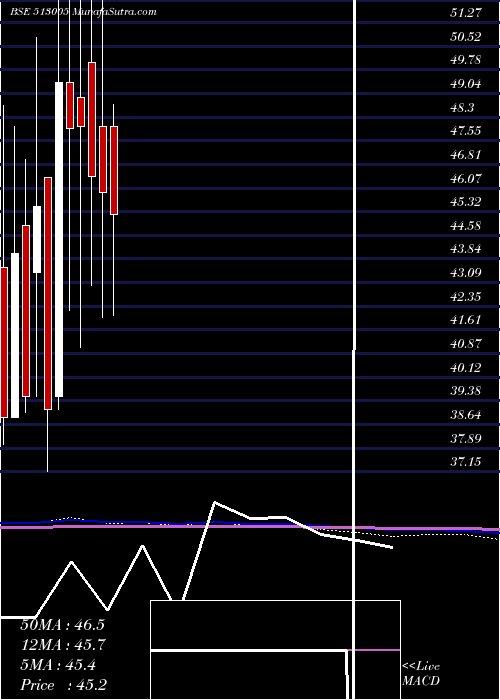Screen dimensions: 500x700
Task: Click the <<Live MACD label
Action: pos(421,674)
